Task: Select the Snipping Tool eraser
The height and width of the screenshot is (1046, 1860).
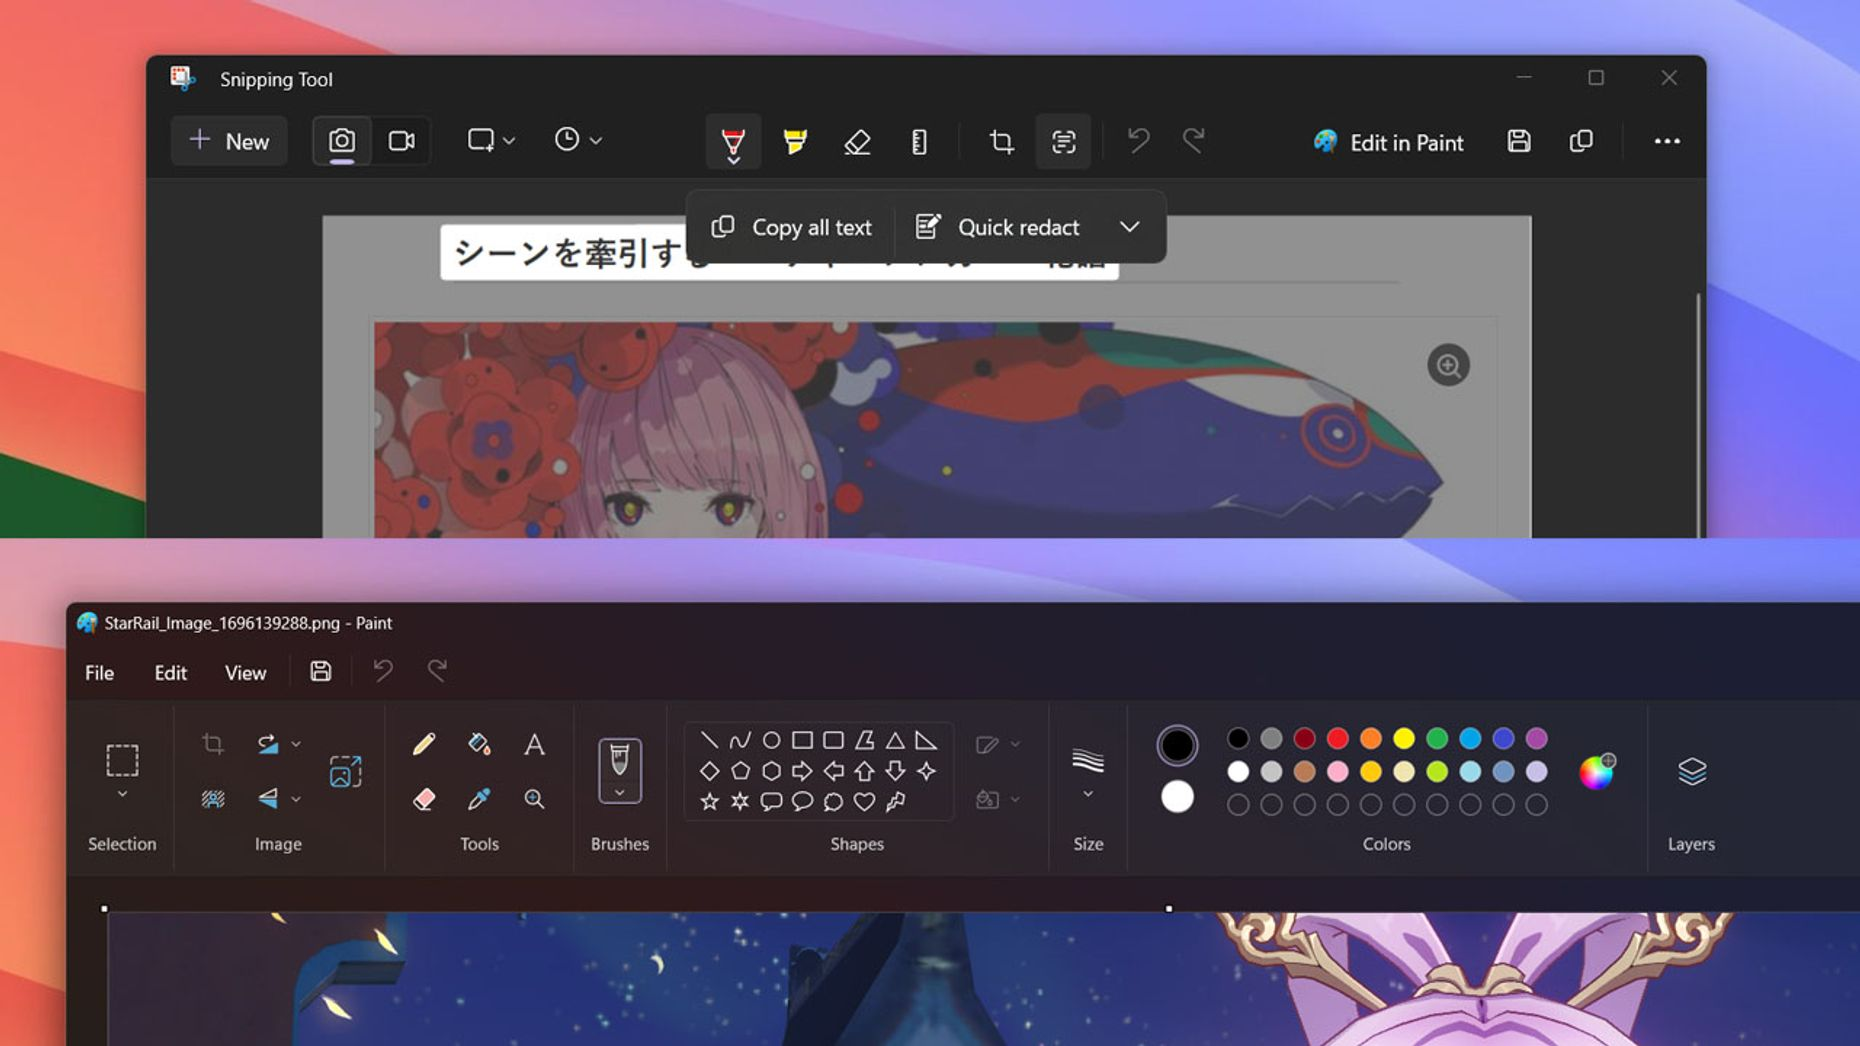Action: (x=857, y=142)
